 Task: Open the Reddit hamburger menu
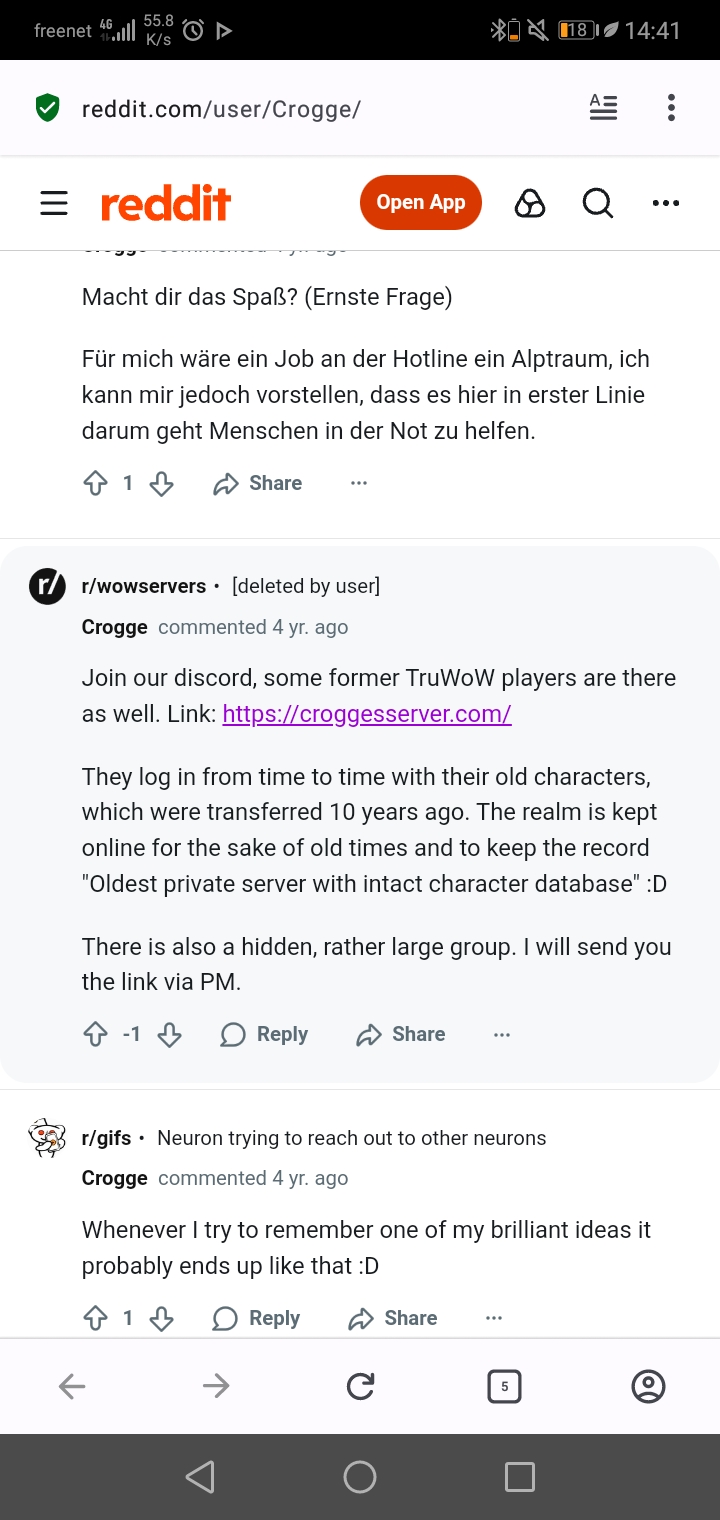click(54, 203)
